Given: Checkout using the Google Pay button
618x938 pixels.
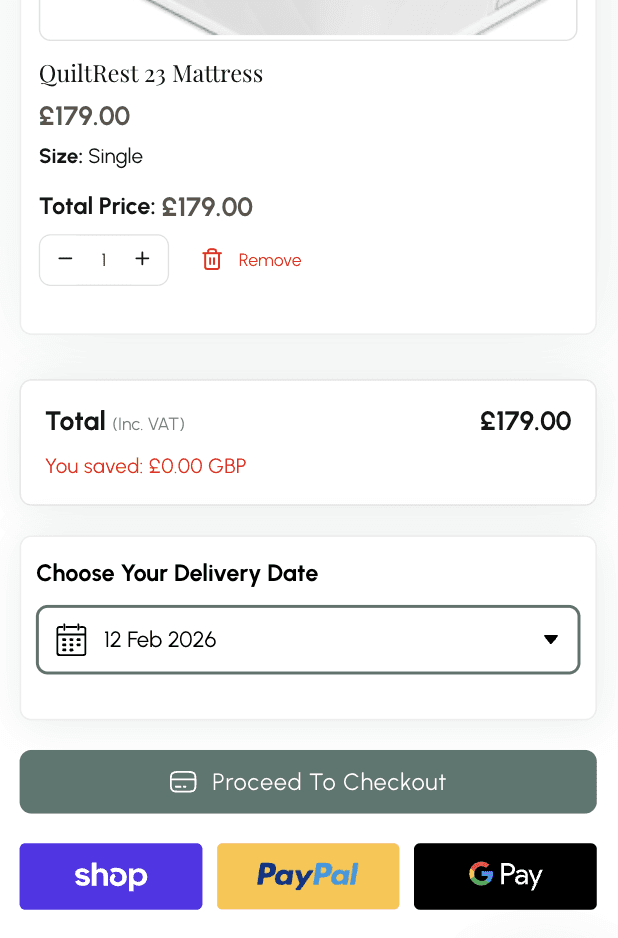Looking at the screenshot, I should pyautogui.click(x=505, y=875).
